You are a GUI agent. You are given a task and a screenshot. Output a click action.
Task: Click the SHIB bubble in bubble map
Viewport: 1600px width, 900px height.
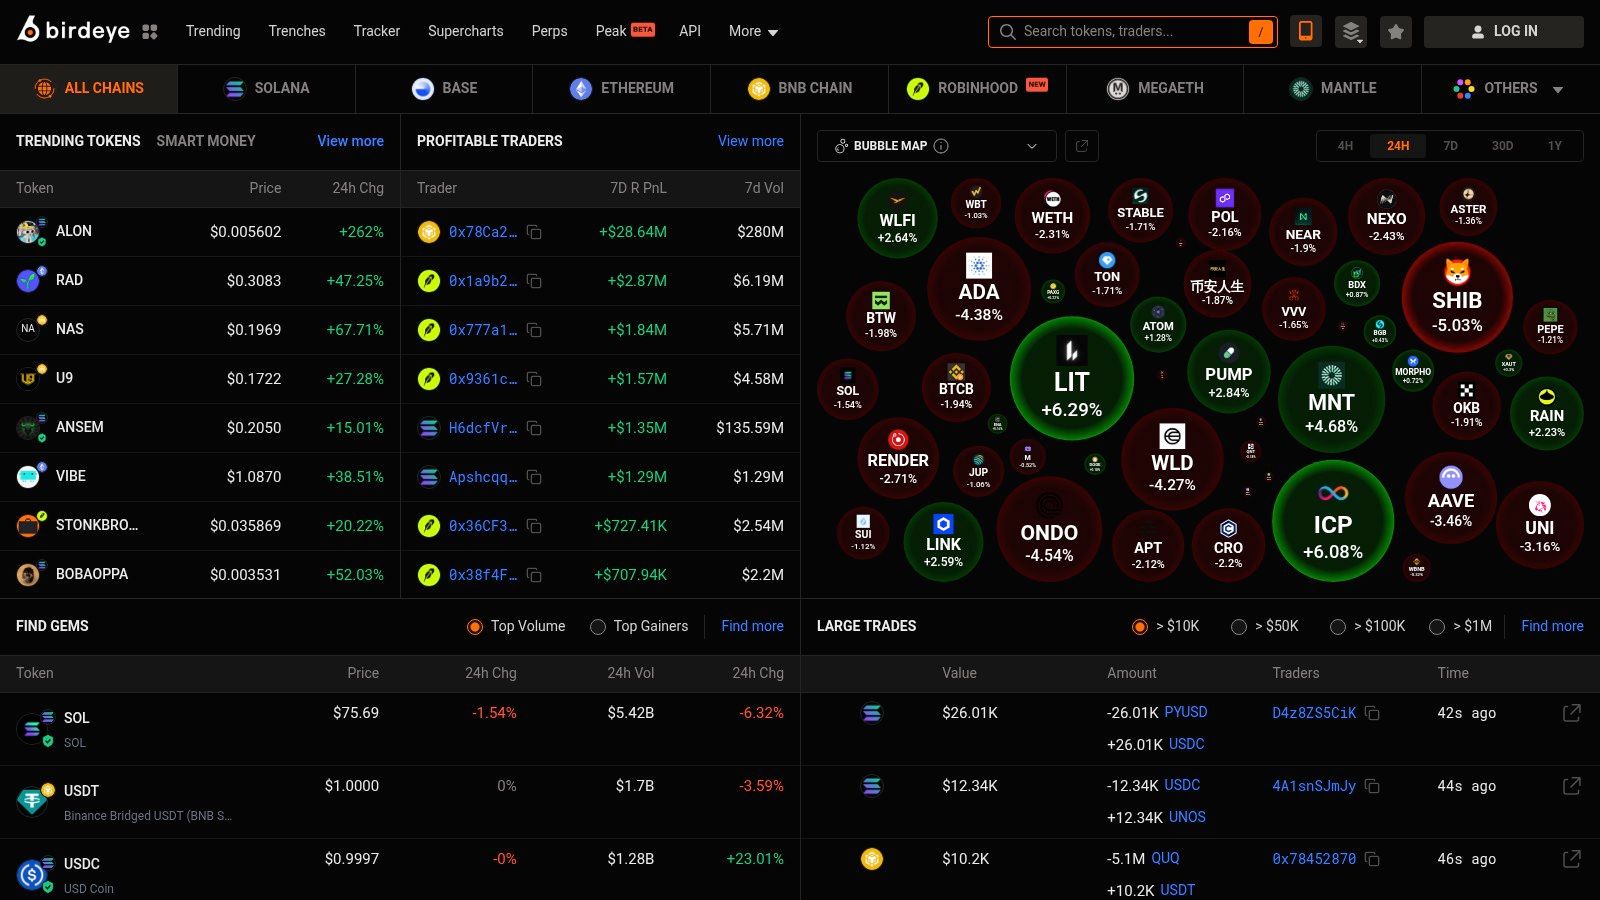click(1457, 297)
